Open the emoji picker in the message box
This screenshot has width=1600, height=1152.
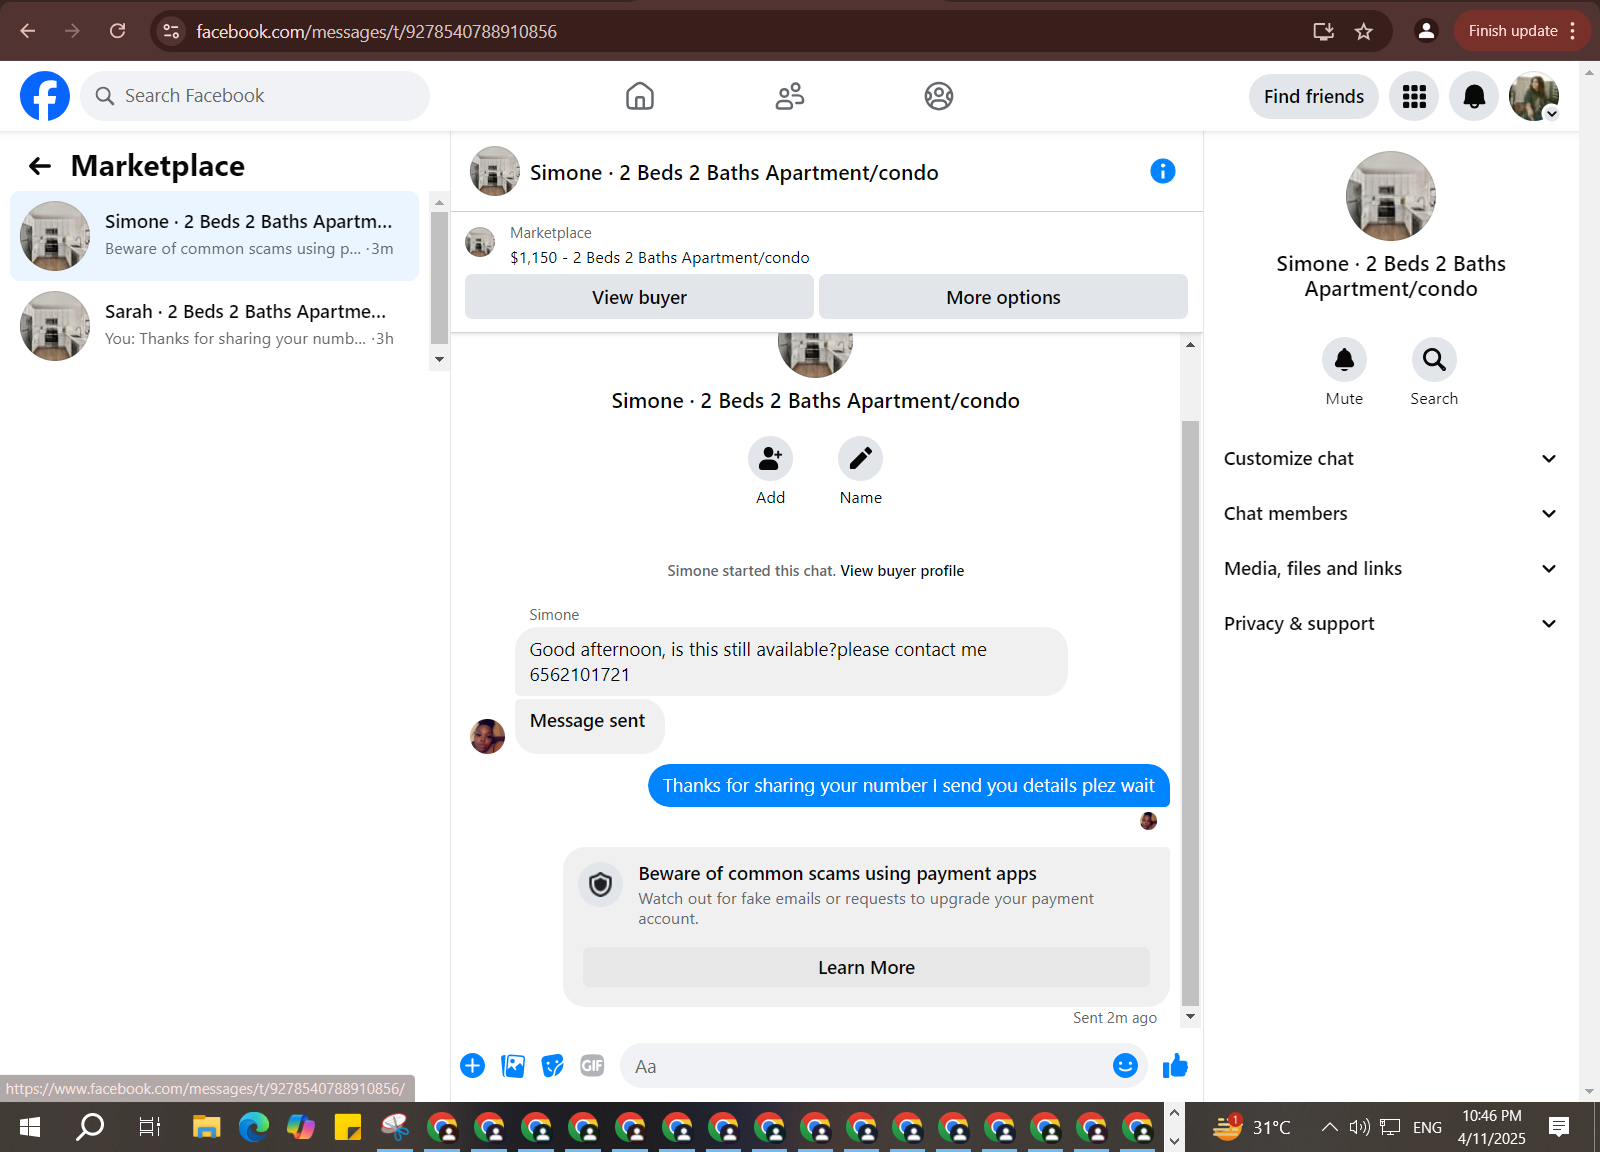click(x=1125, y=1066)
